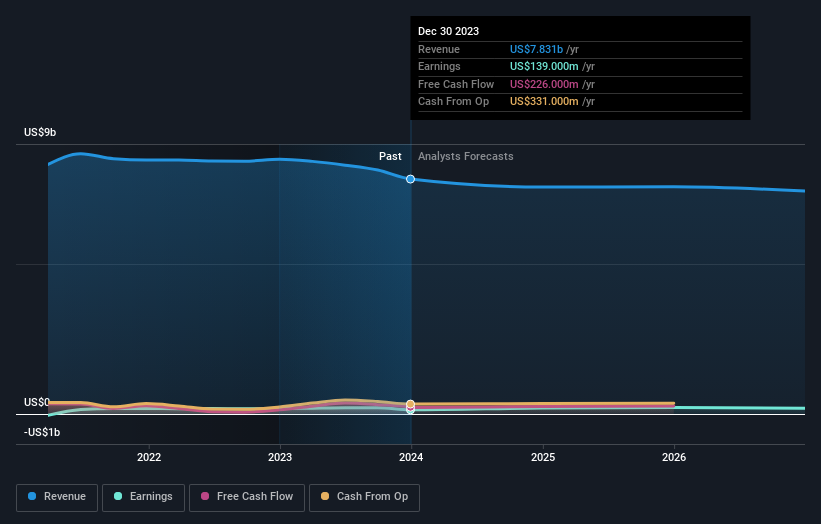Screen dimensions: 821x524
Task: Toggle the Revenue legend series
Action: coord(57,497)
